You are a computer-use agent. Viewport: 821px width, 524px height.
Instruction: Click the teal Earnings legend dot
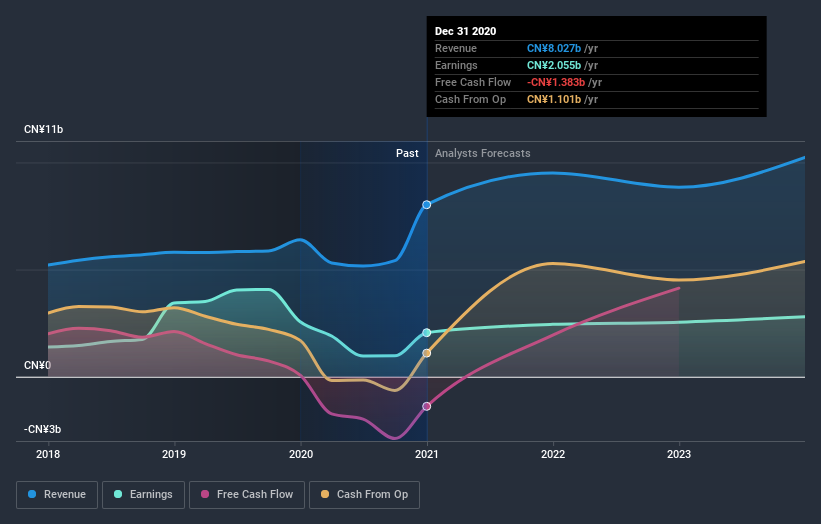118,494
